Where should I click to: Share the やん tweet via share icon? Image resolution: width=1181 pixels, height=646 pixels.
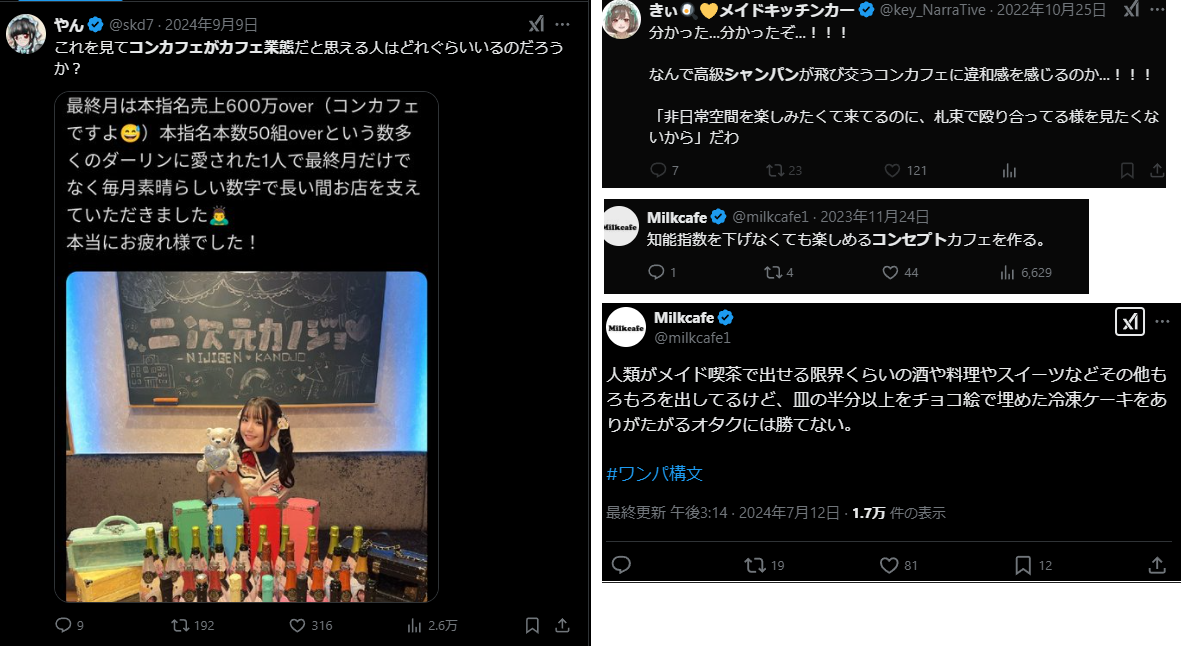[562, 625]
